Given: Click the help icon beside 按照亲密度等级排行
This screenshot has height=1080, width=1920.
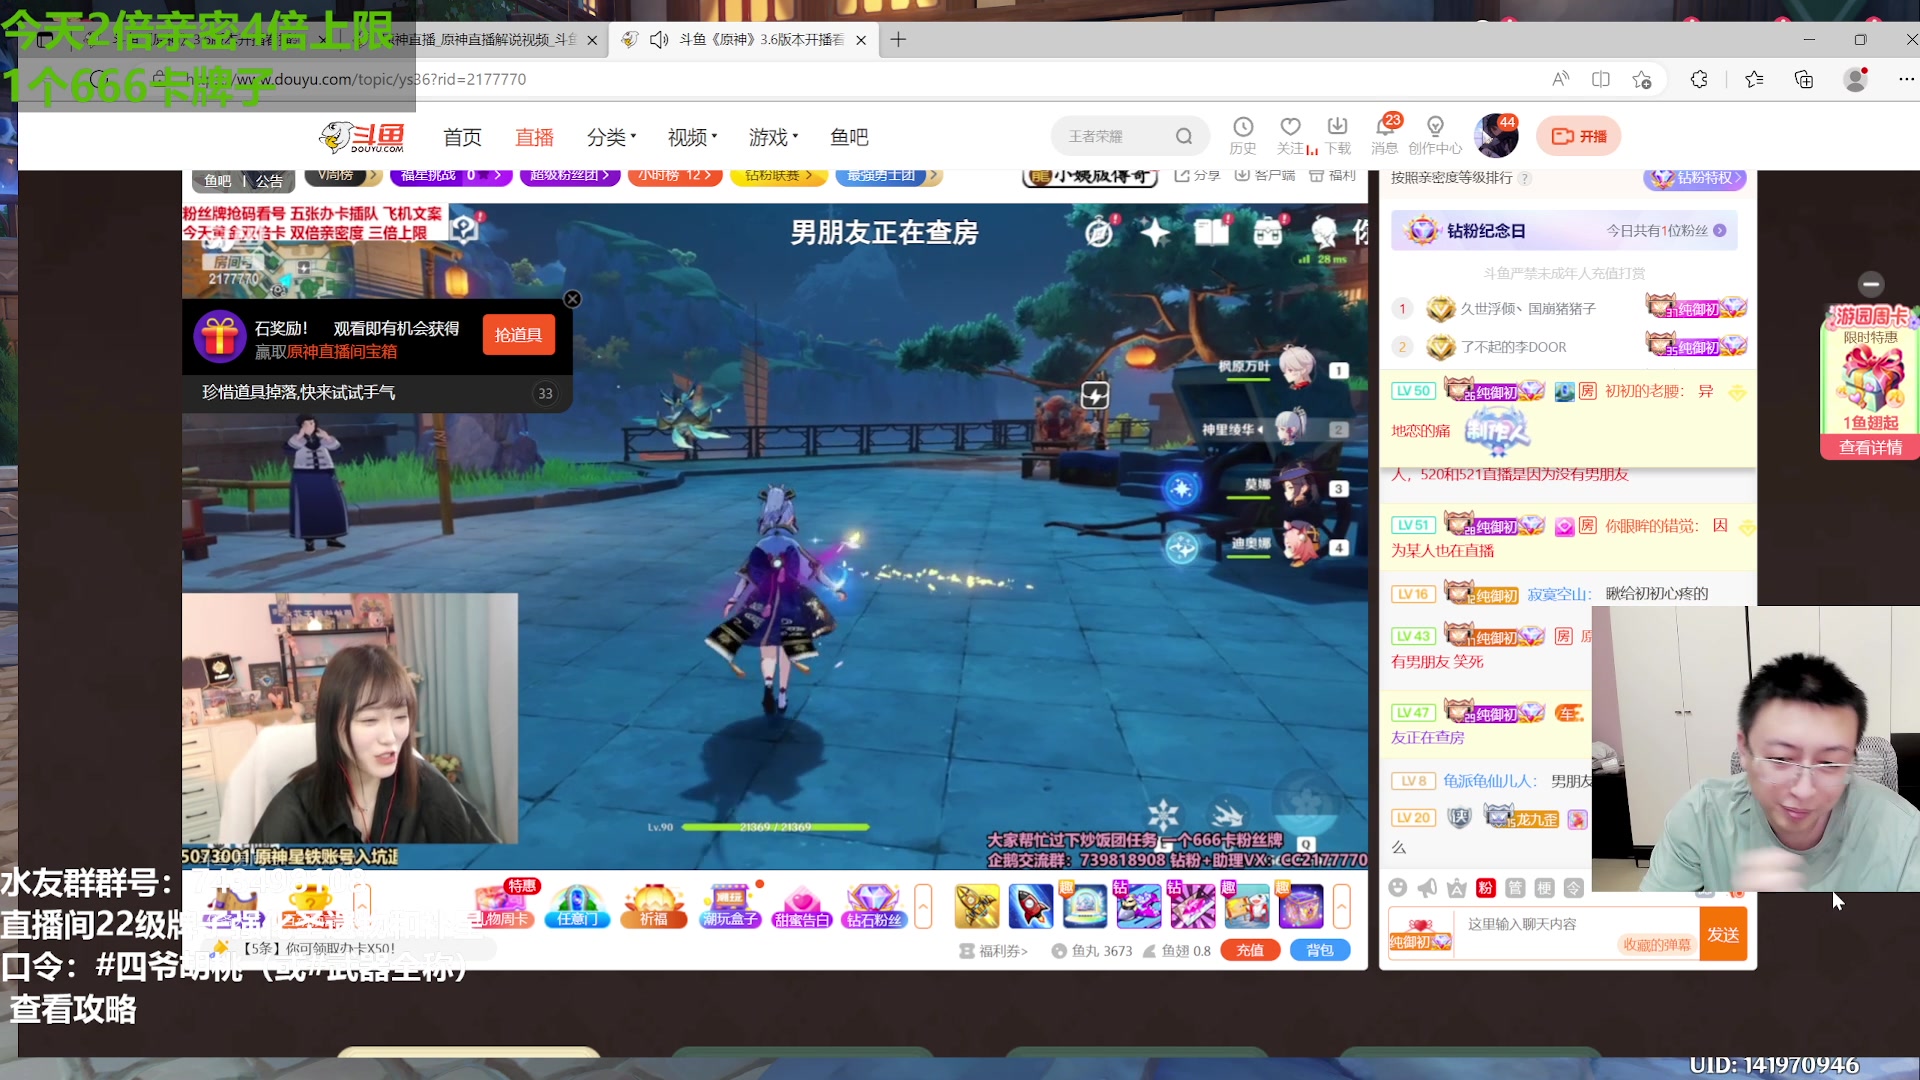Looking at the screenshot, I should point(1525,178).
